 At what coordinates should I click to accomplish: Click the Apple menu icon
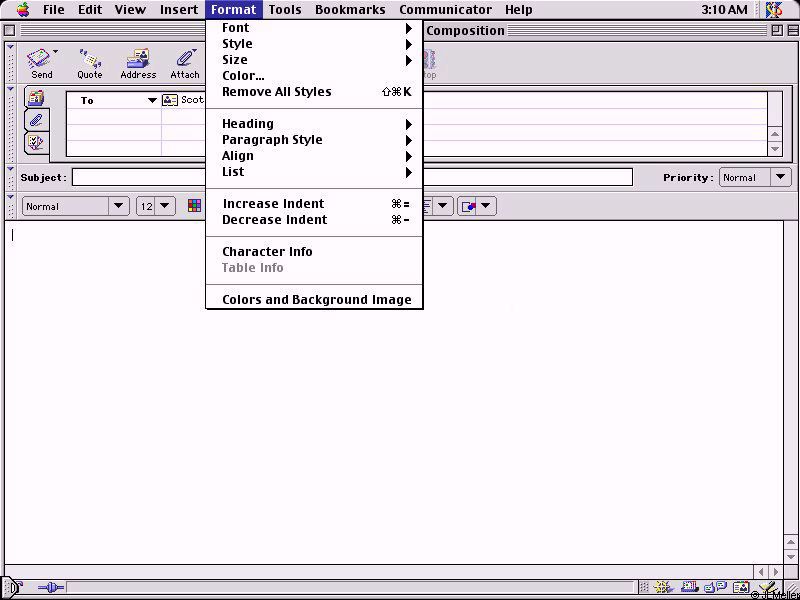23,9
